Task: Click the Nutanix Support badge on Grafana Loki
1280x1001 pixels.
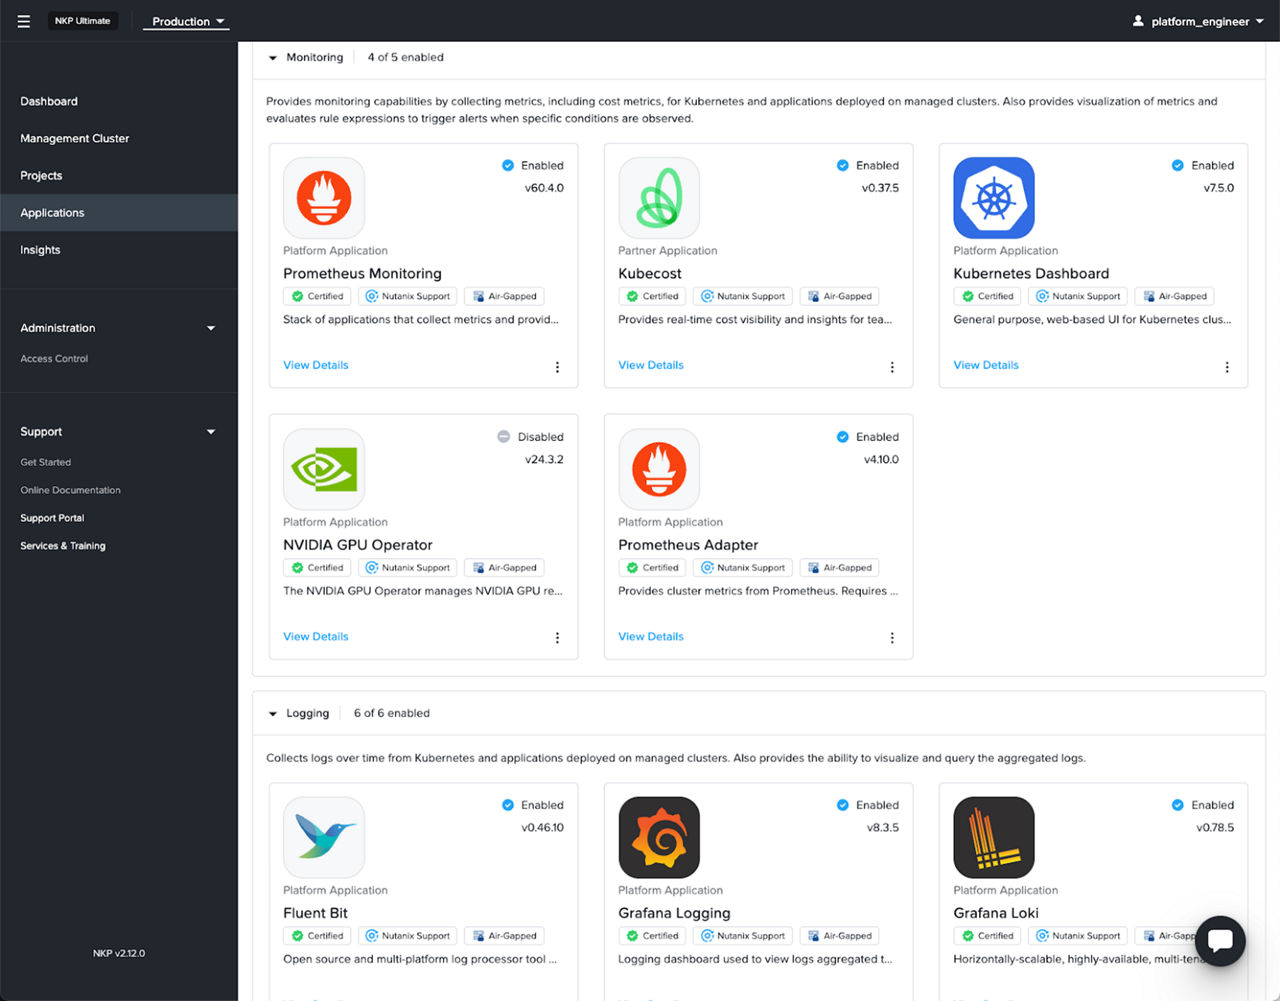Action: 1077,935
